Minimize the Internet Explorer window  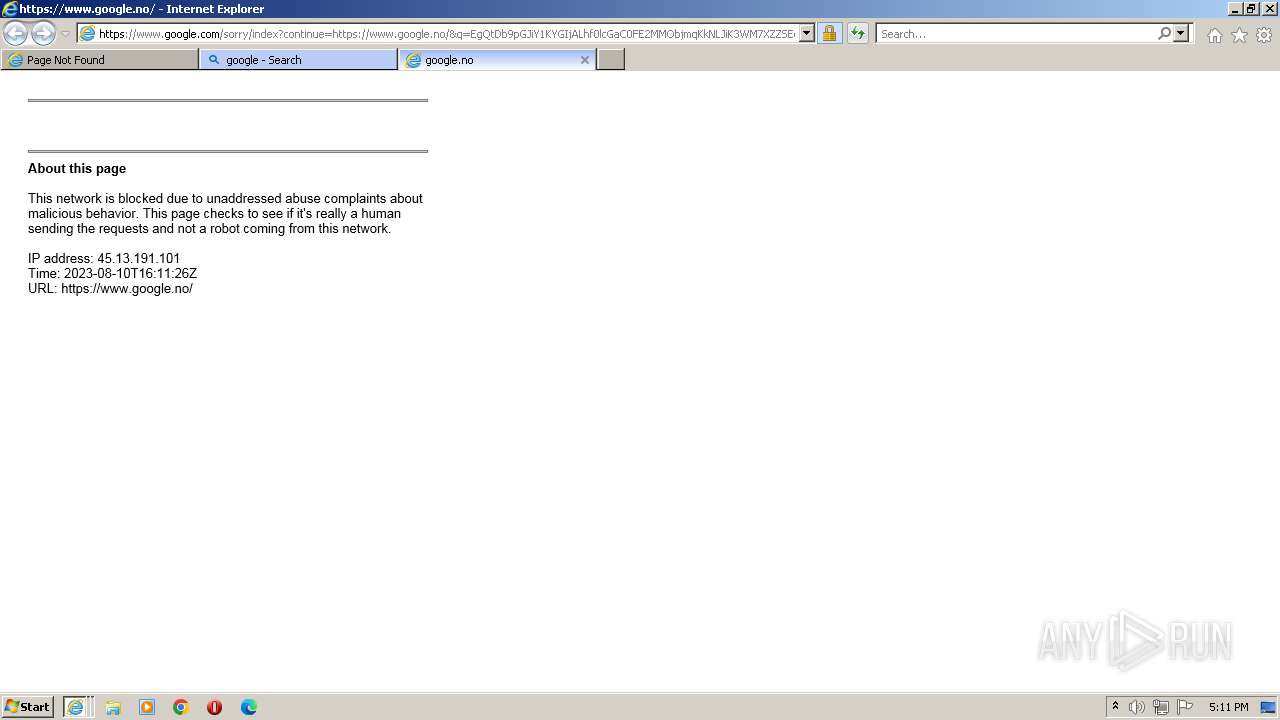1235,9
